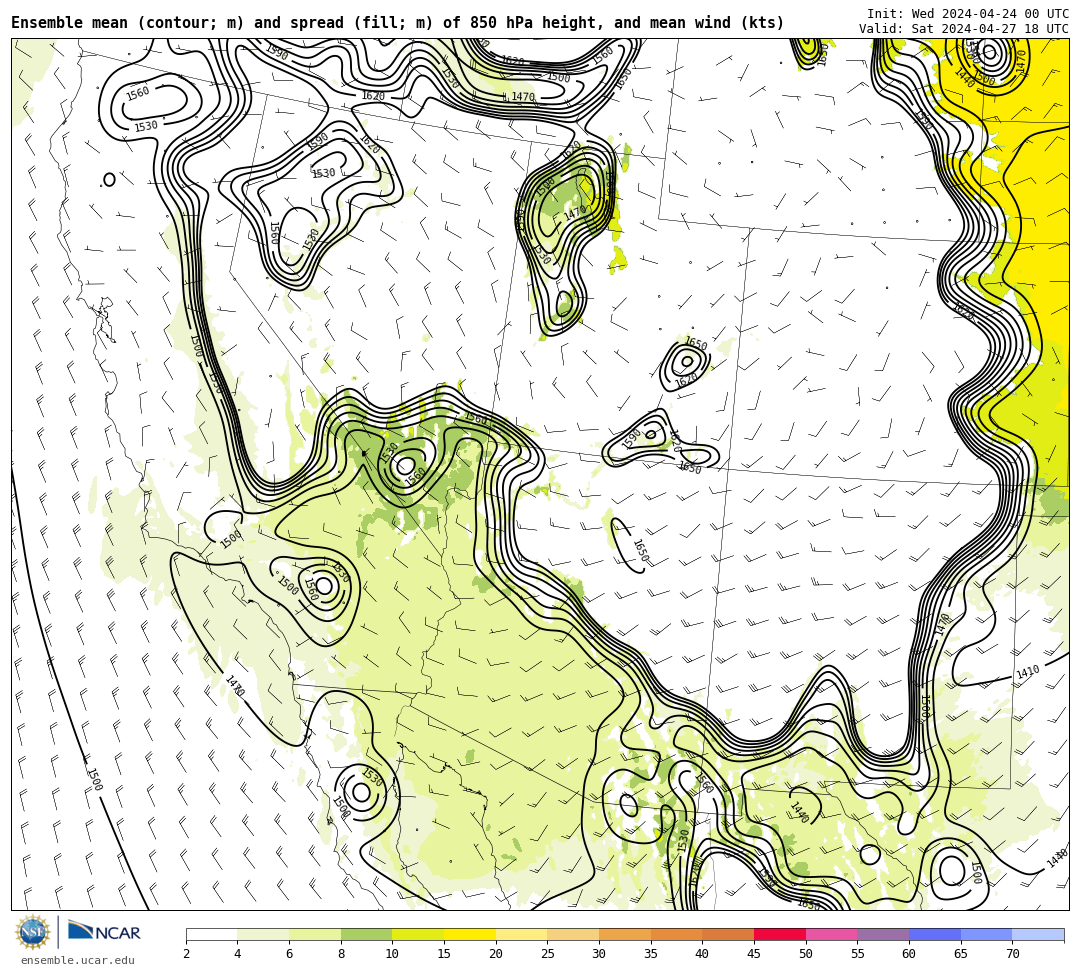Pick the yellow-green 10–15 m colorbar swatch

pyautogui.click(x=418, y=934)
